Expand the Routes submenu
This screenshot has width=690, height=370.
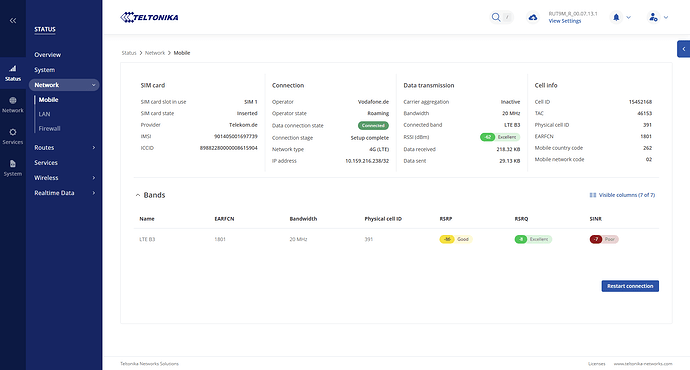coord(64,147)
